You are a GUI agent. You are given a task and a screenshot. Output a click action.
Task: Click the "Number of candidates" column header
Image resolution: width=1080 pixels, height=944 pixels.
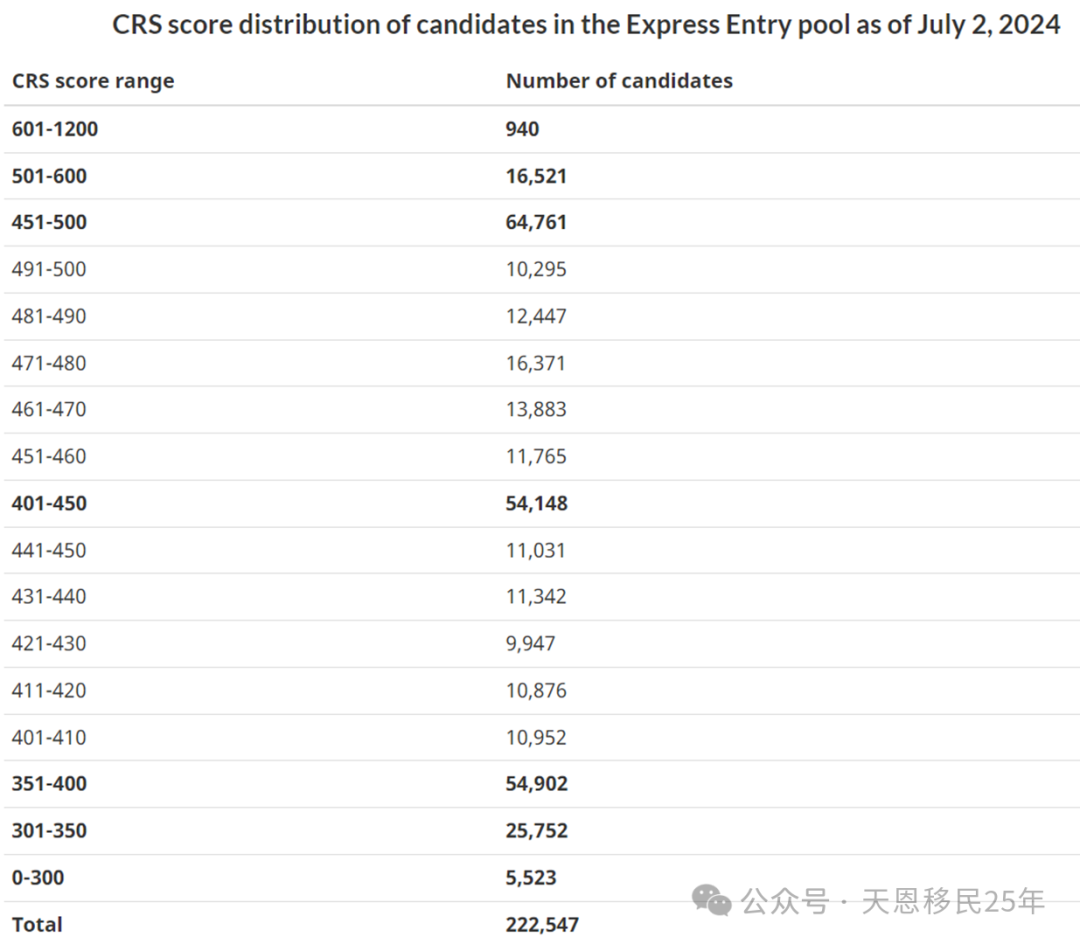(x=619, y=81)
